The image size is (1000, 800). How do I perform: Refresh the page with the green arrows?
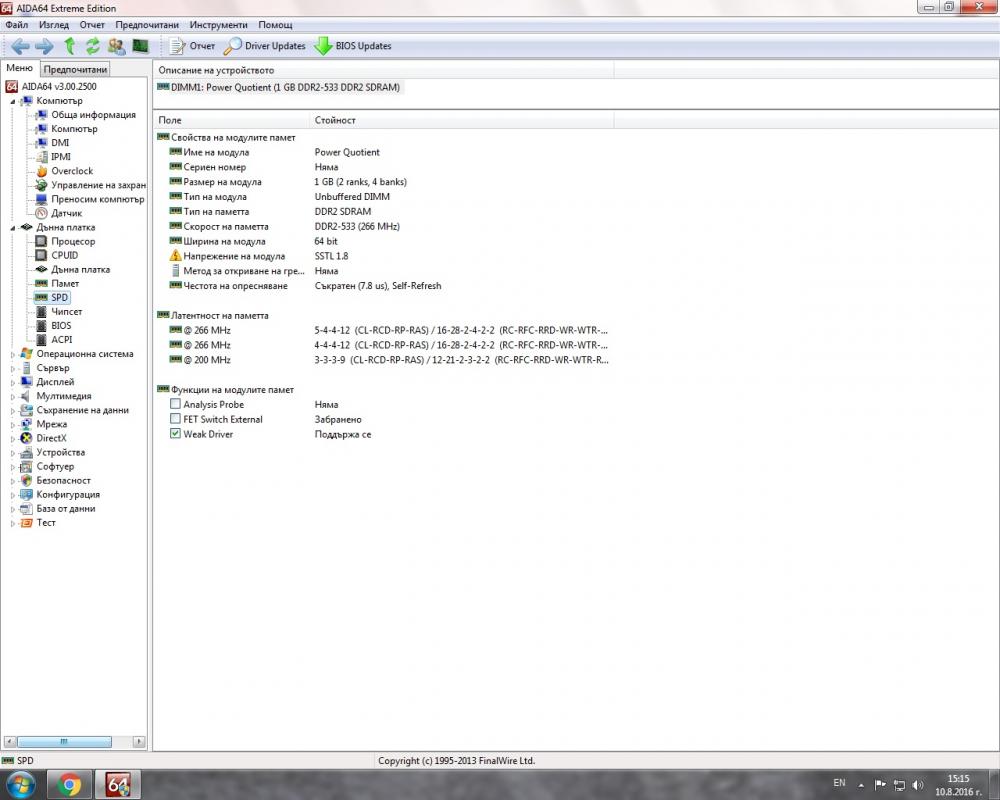pyautogui.click(x=92, y=46)
